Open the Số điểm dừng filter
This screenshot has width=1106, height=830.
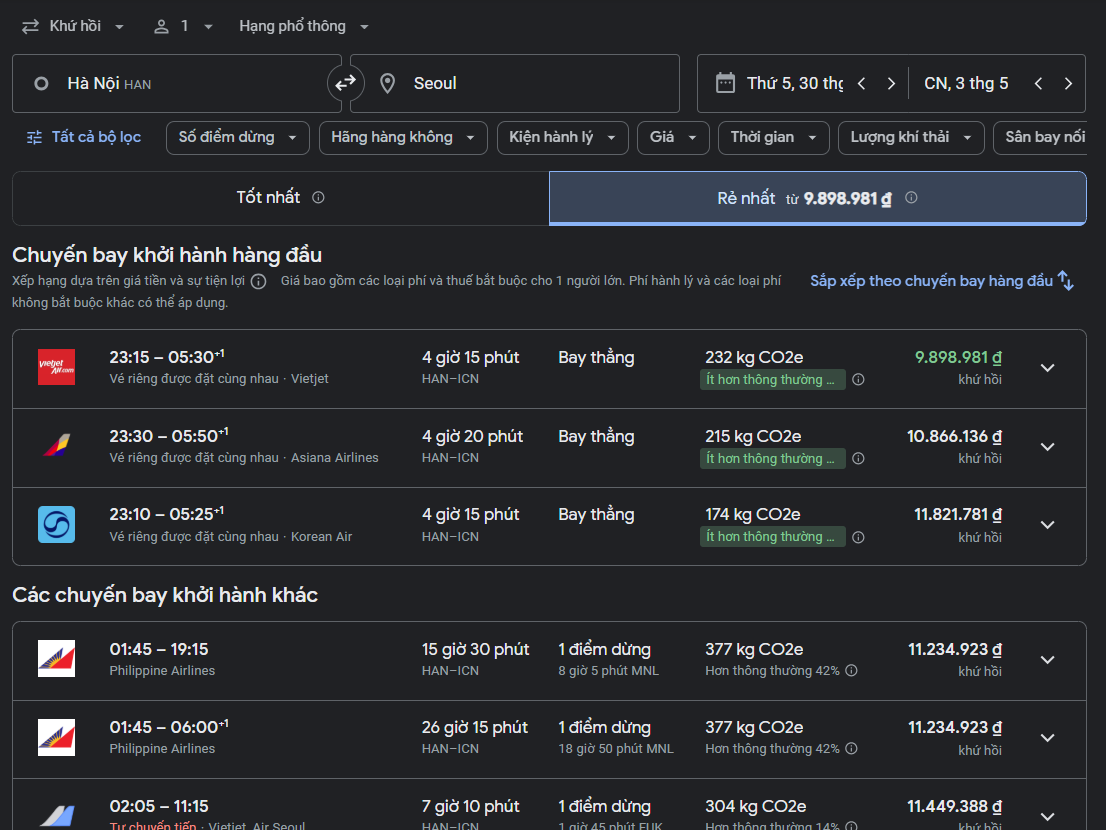pyautogui.click(x=237, y=138)
